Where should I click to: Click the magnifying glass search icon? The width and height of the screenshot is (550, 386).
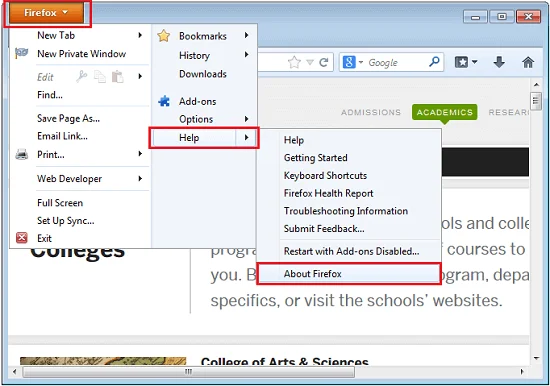(x=434, y=62)
